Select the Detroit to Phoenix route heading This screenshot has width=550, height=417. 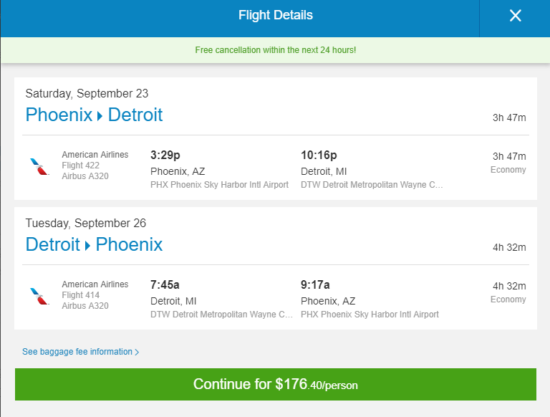coord(94,244)
